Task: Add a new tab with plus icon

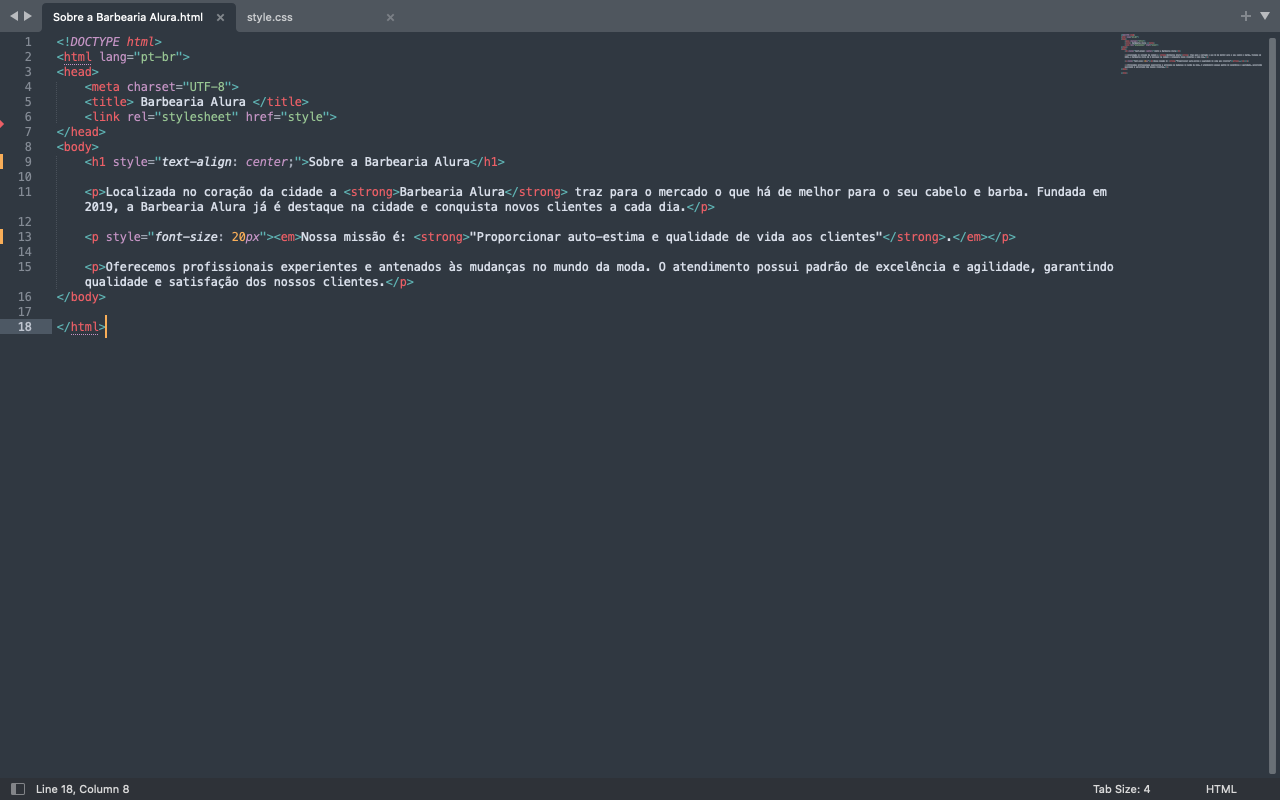Action: click(1246, 16)
